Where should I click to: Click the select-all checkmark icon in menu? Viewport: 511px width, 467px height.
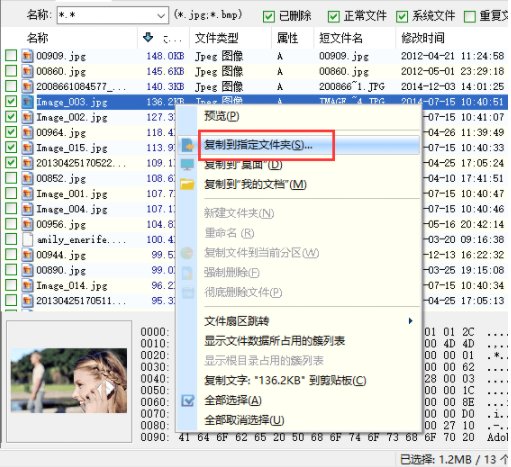click(x=188, y=400)
